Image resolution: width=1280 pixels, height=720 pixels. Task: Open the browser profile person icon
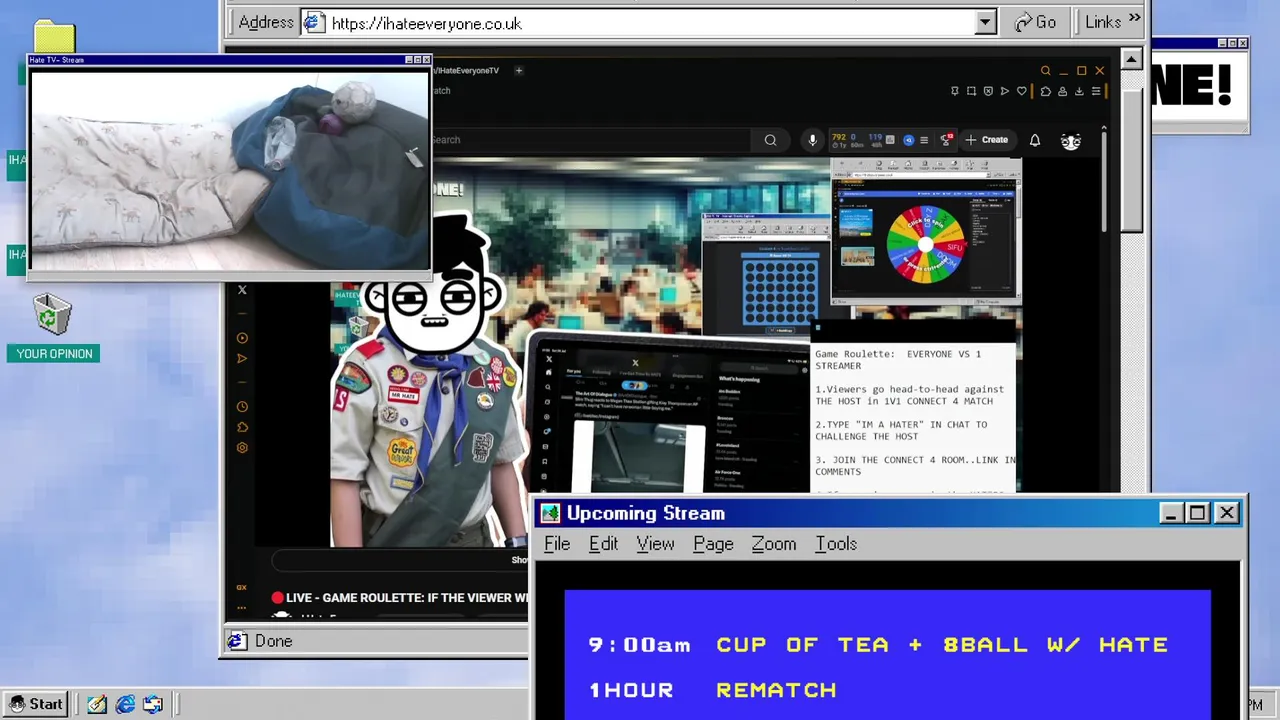[x=1062, y=91]
